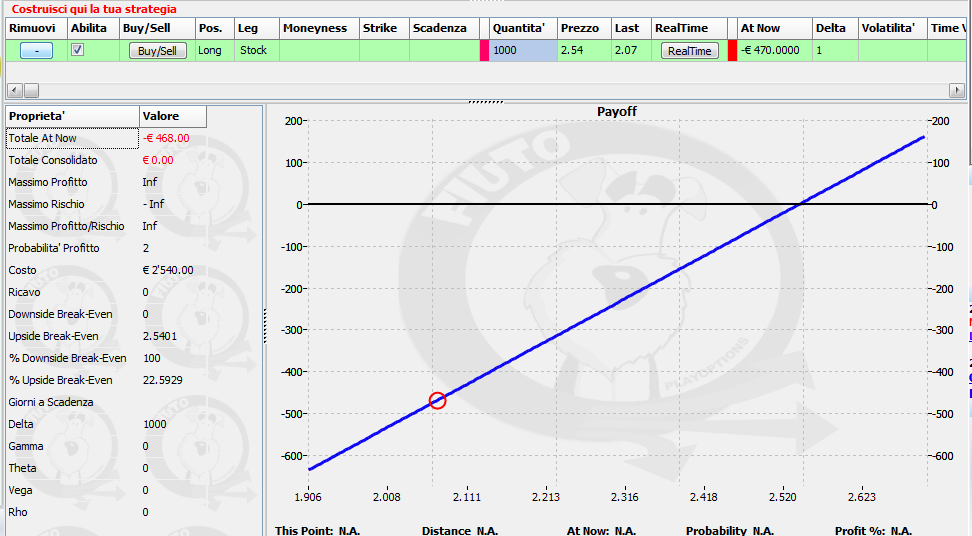Click the left arrow of horizontal scrollbar

(x=15, y=90)
